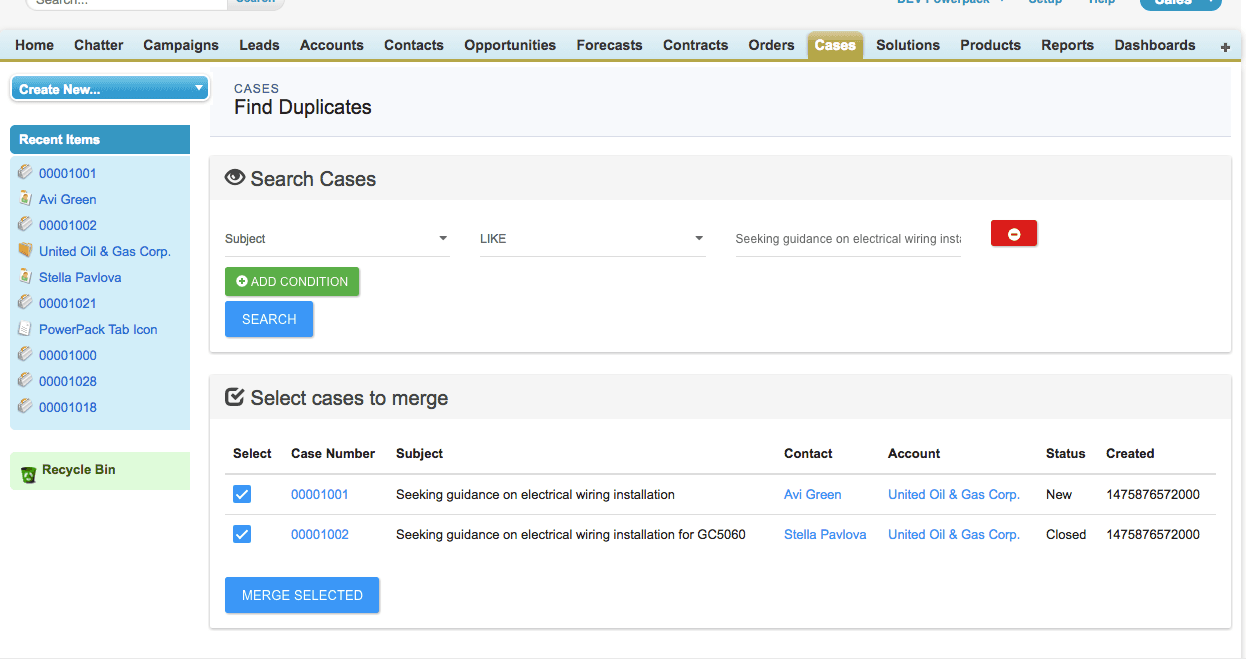This screenshot has height=659, width=1246.
Task: Open the Subject field dropdown
Action: click(337, 239)
